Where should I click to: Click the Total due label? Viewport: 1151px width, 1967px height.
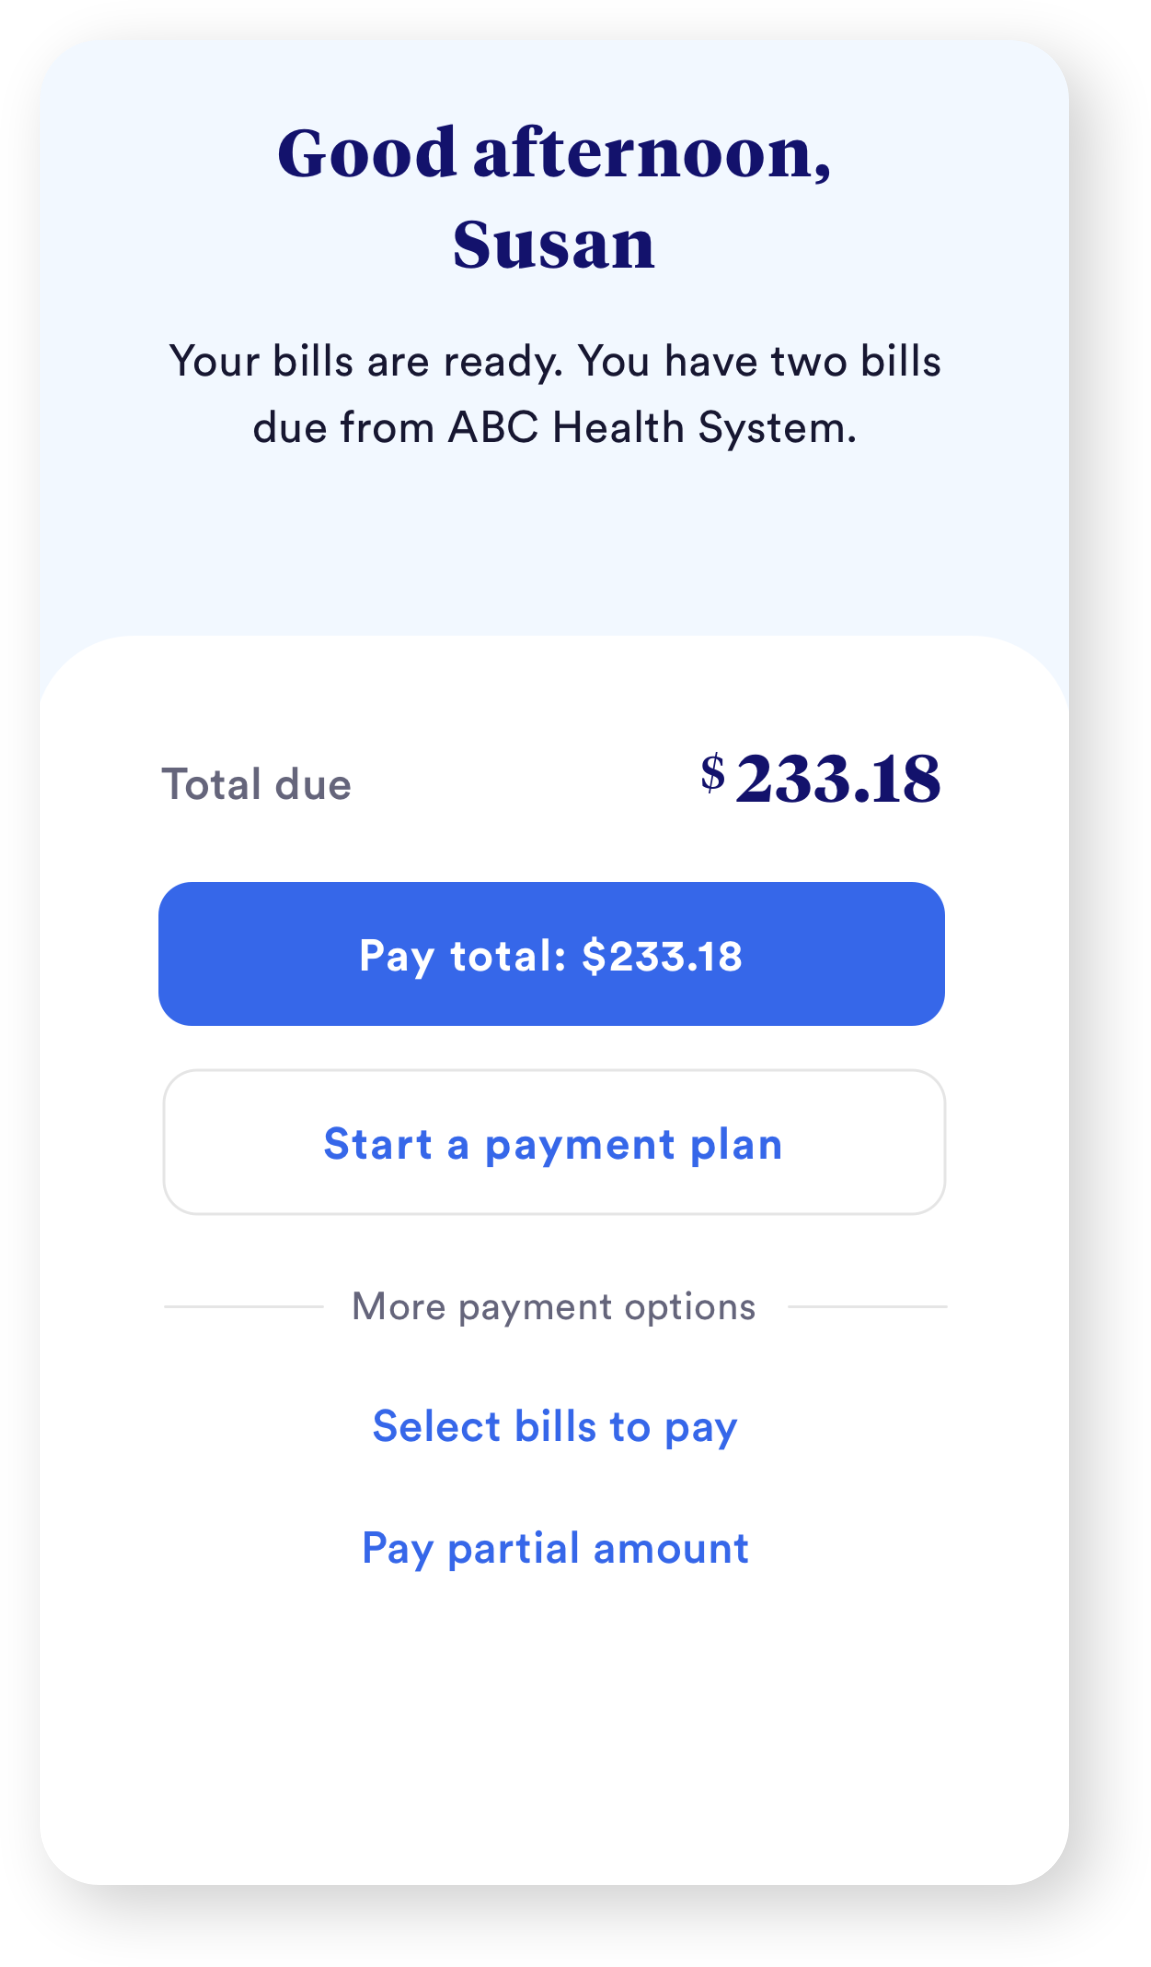(x=257, y=784)
